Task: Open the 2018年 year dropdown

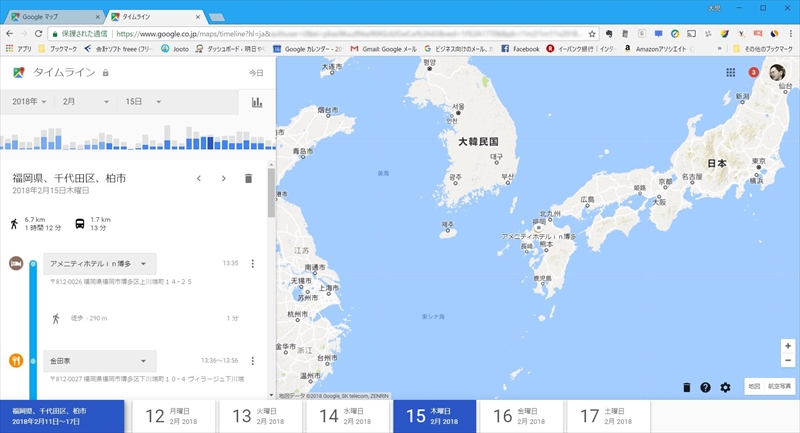Action: pos(29,102)
